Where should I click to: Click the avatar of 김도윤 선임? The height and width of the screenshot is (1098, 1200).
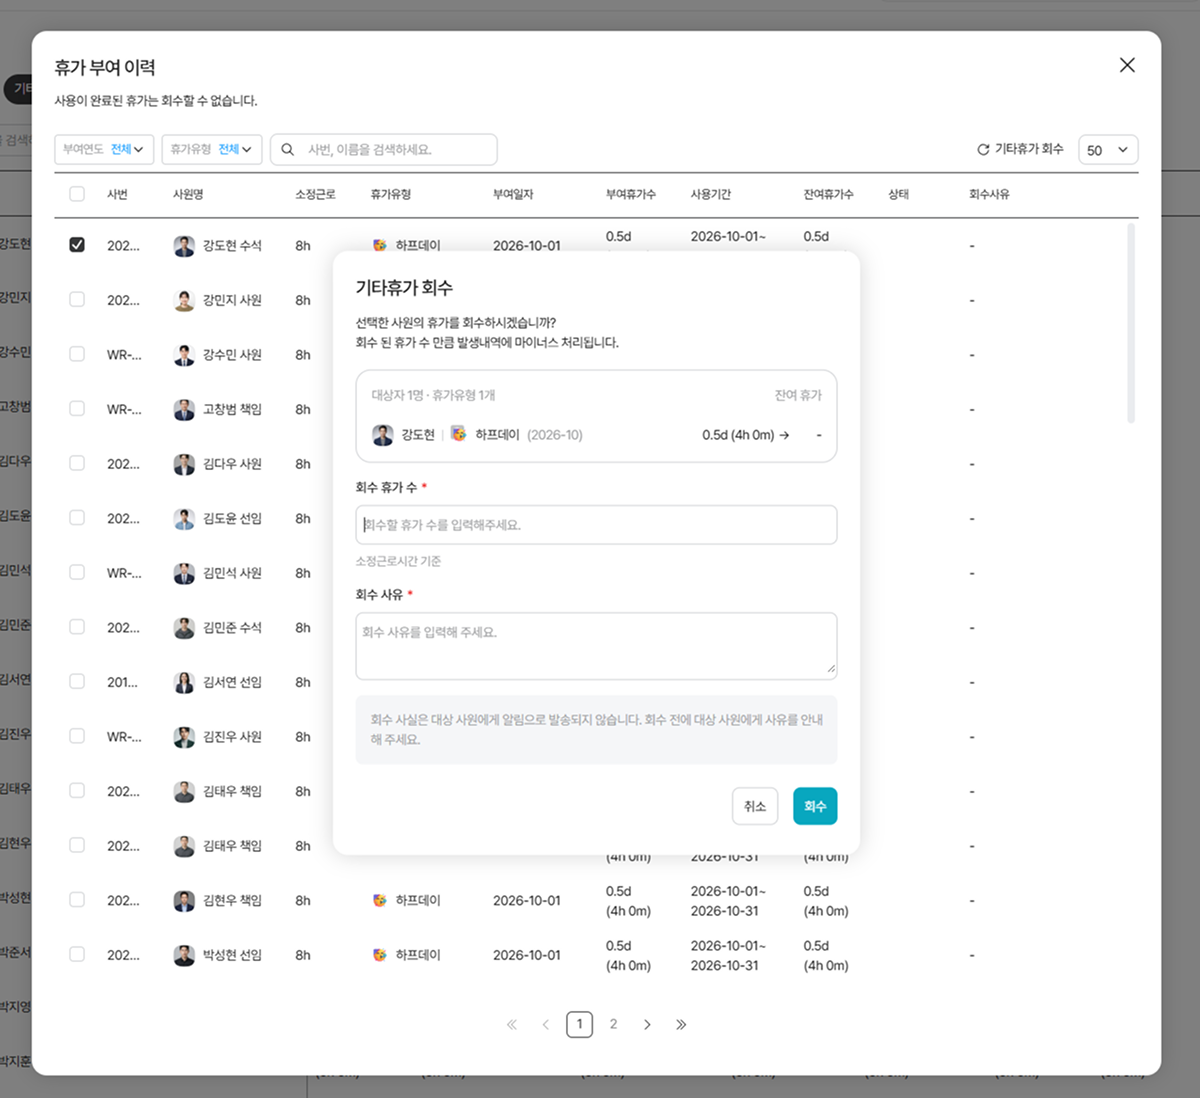[184, 518]
